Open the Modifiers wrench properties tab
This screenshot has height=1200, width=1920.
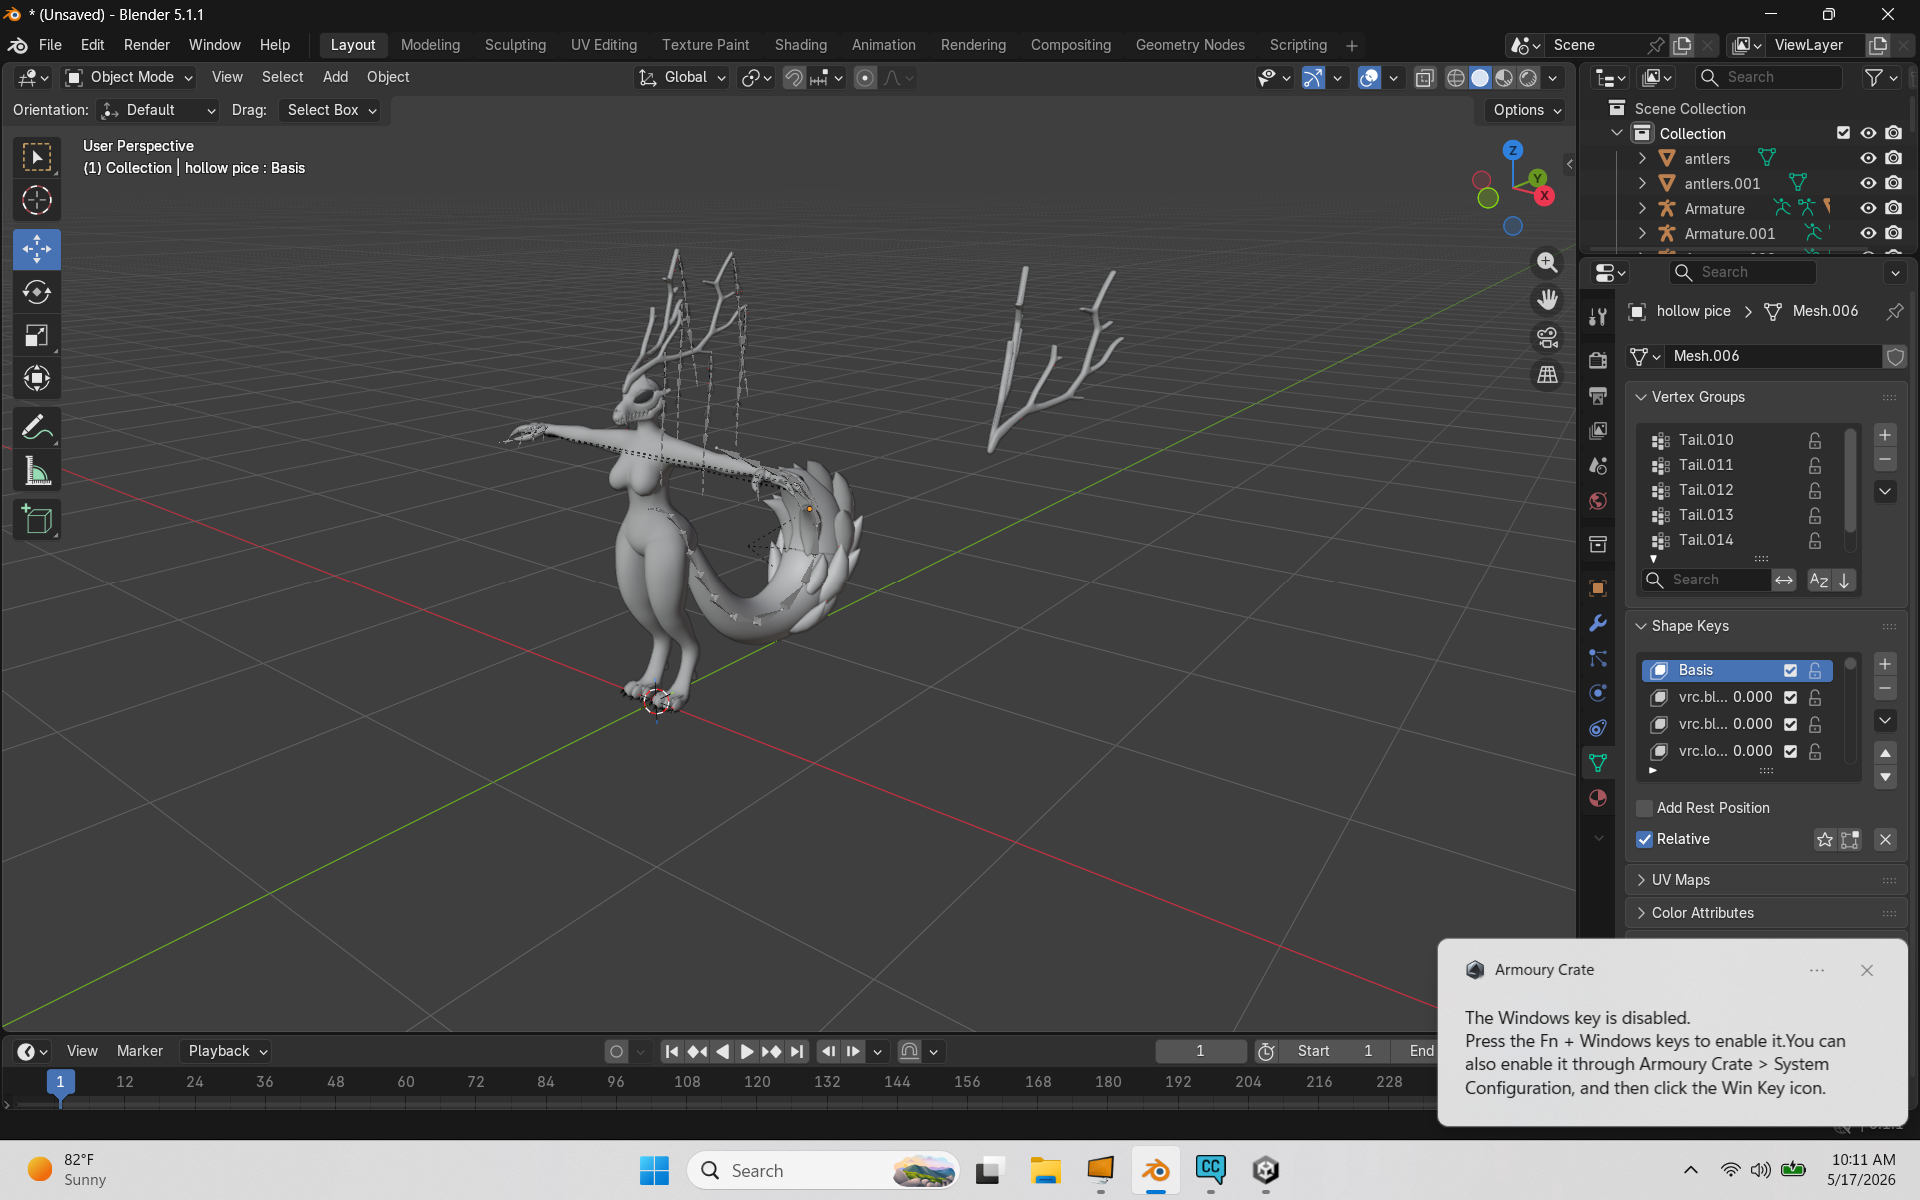(x=1598, y=623)
